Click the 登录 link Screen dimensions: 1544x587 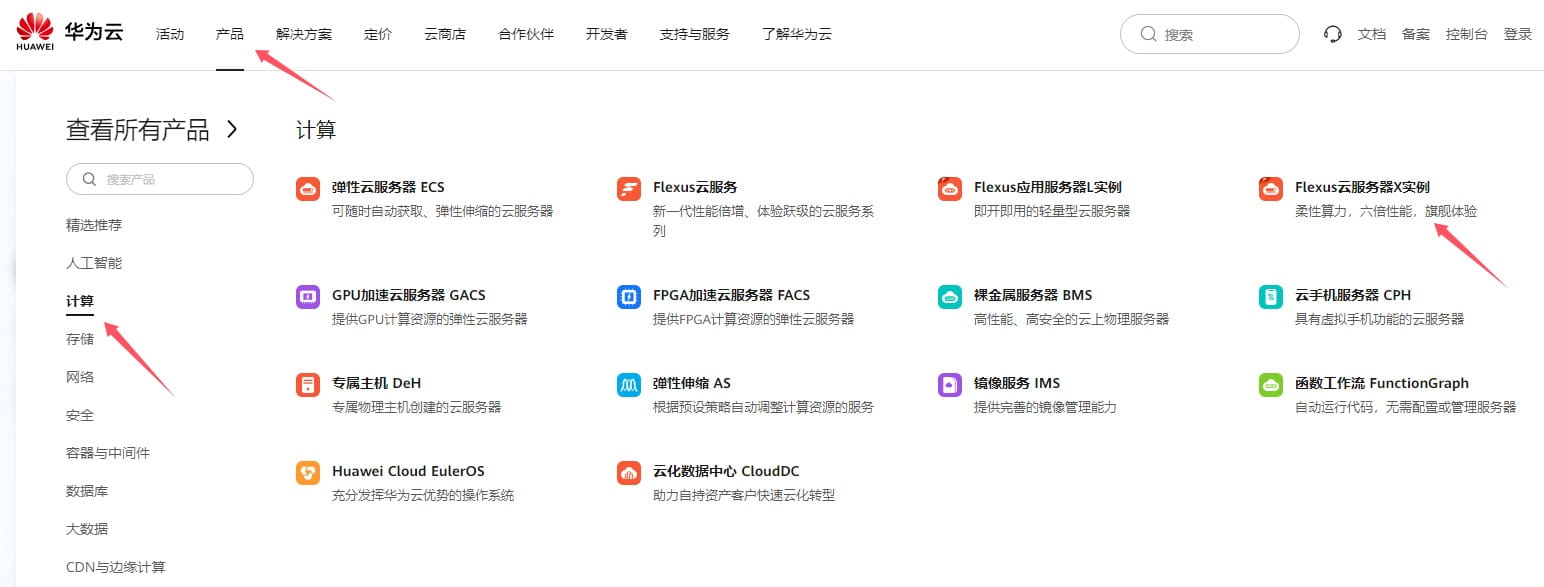coord(1518,33)
